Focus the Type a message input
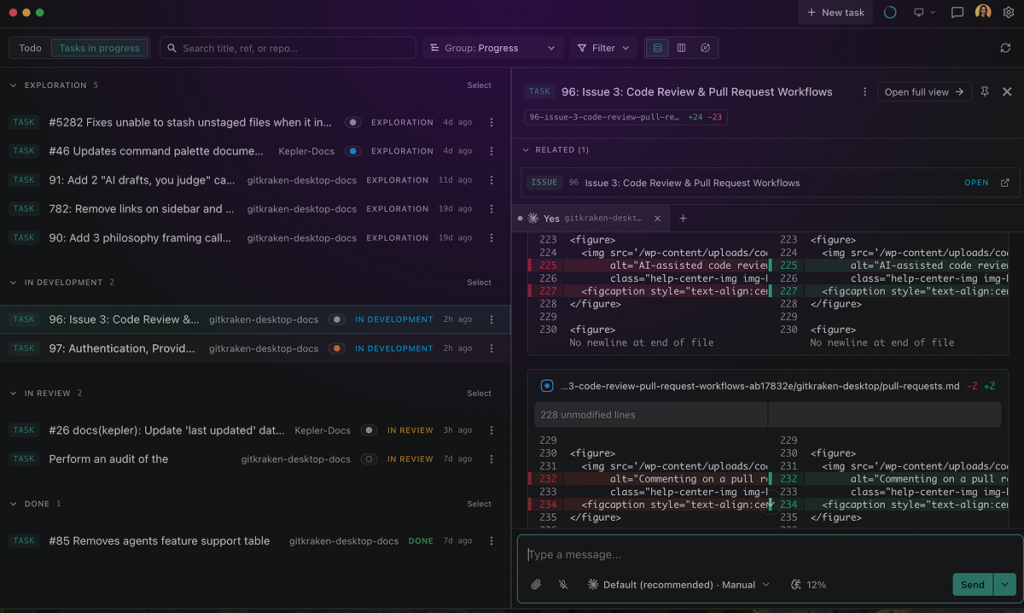1024x613 pixels. coord(770,555)
